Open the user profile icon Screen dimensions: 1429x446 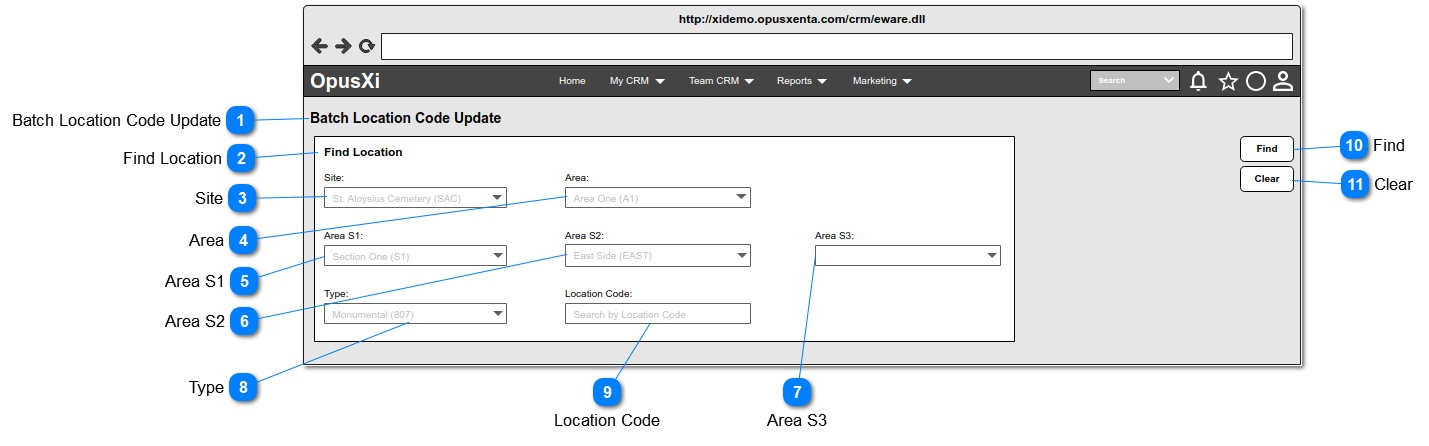pos(1283,82)
